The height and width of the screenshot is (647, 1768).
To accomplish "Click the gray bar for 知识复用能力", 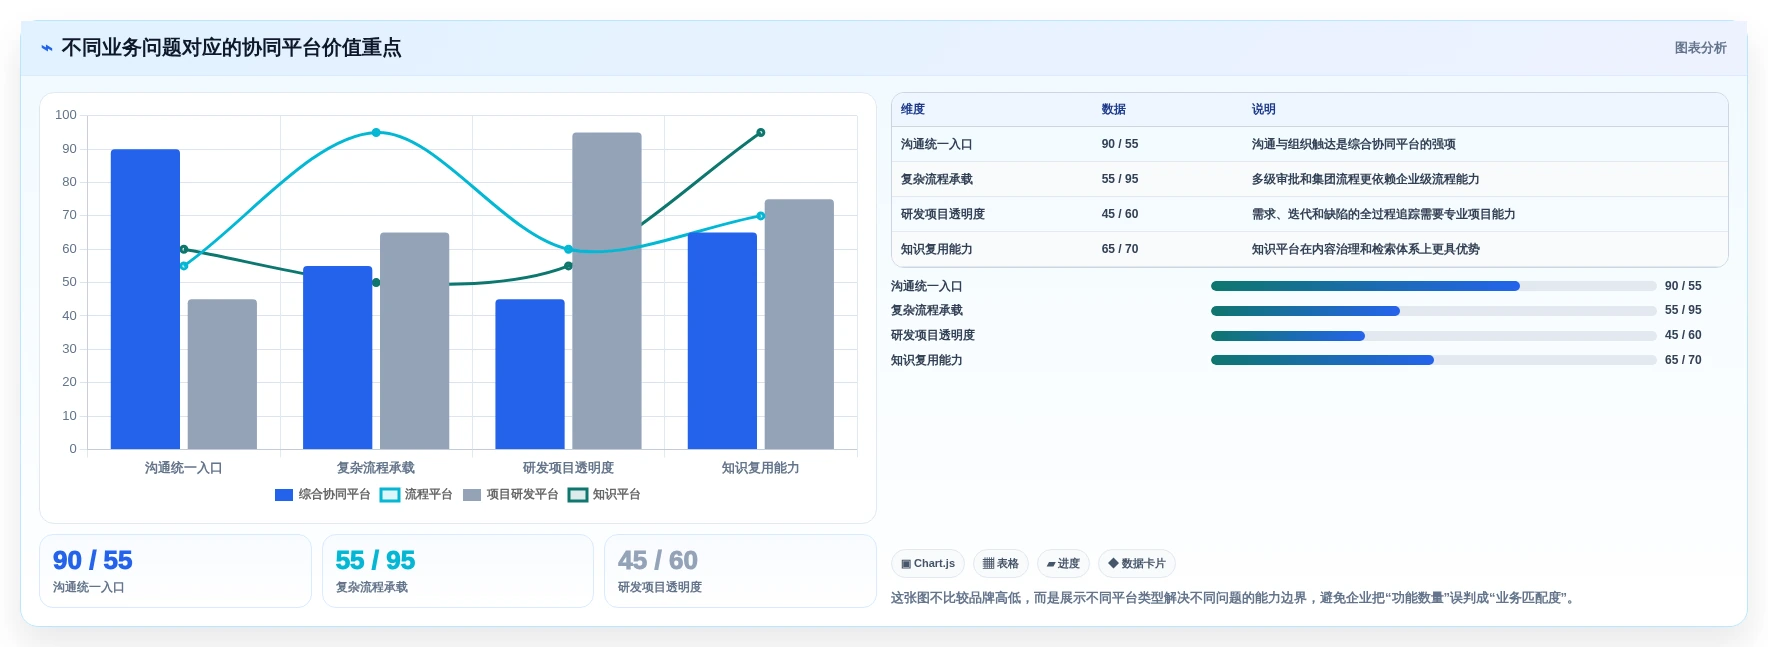I will point(799,324).
